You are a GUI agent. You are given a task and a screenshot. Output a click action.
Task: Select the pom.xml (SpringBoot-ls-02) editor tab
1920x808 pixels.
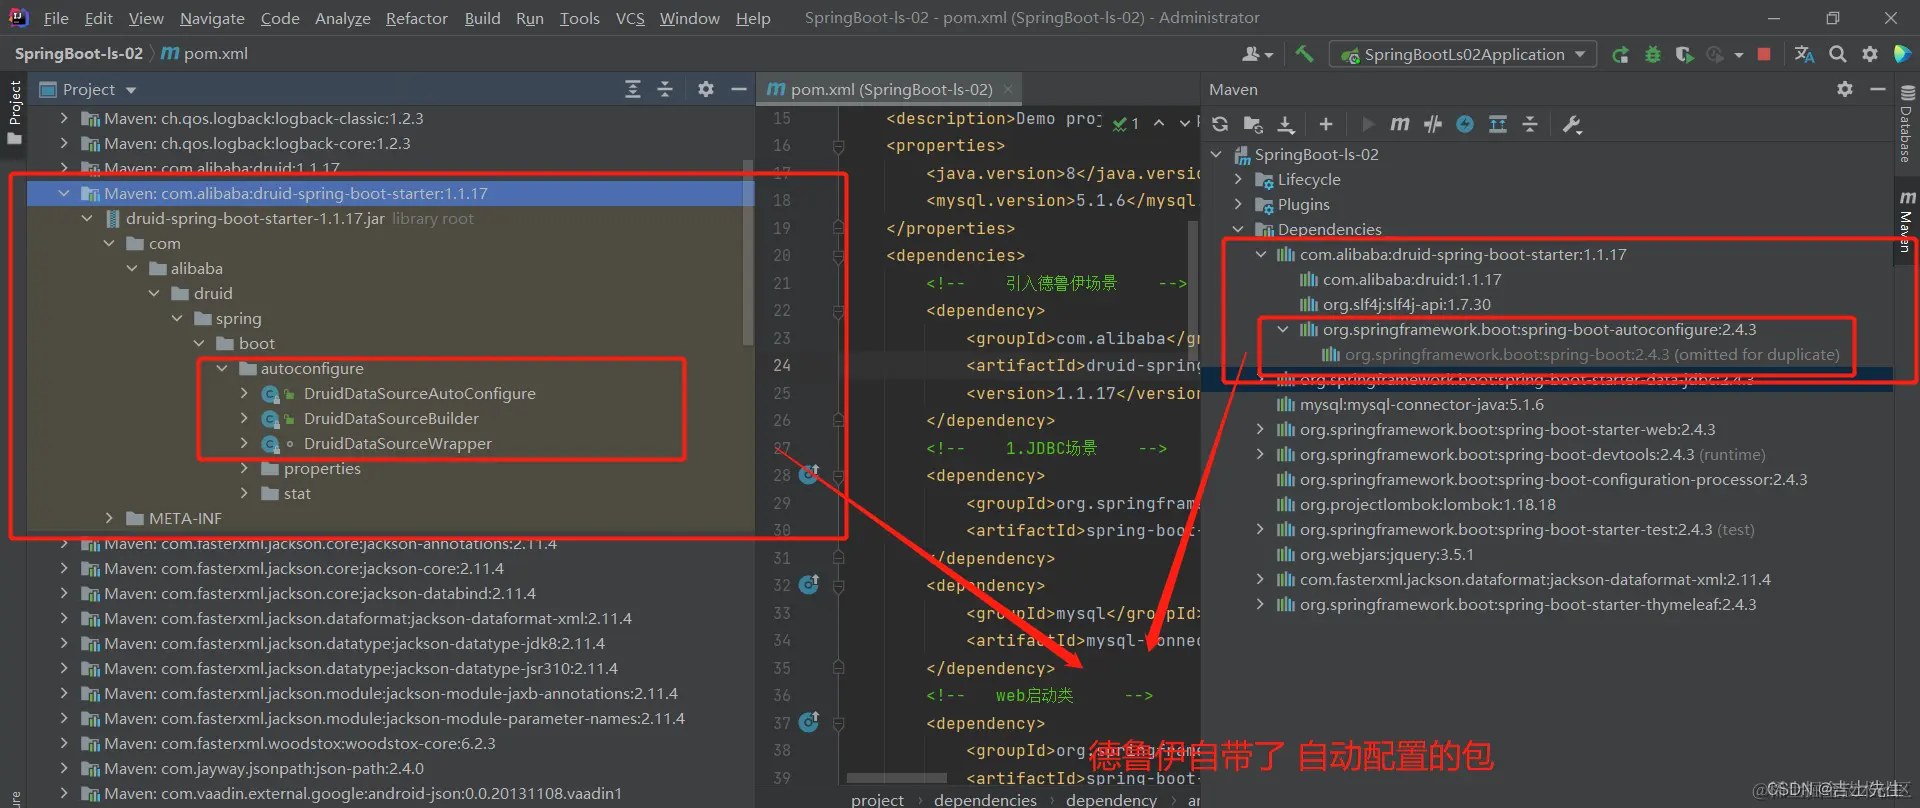890,89
